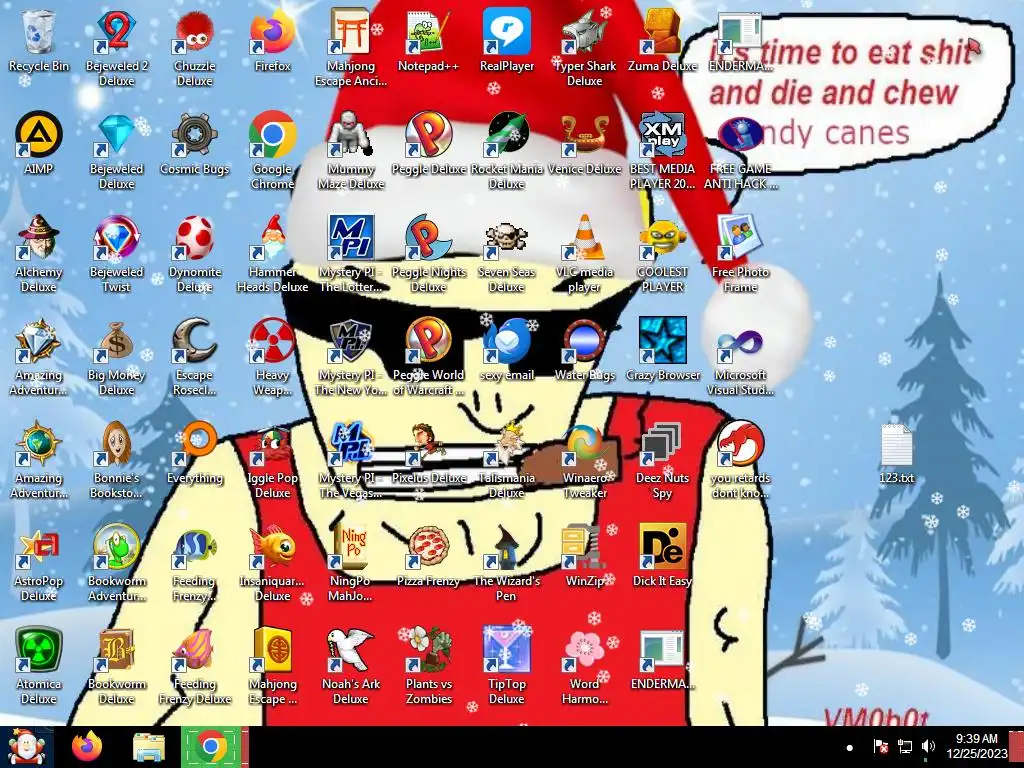Launch Firefox from the taskbar

pos(88,747)
